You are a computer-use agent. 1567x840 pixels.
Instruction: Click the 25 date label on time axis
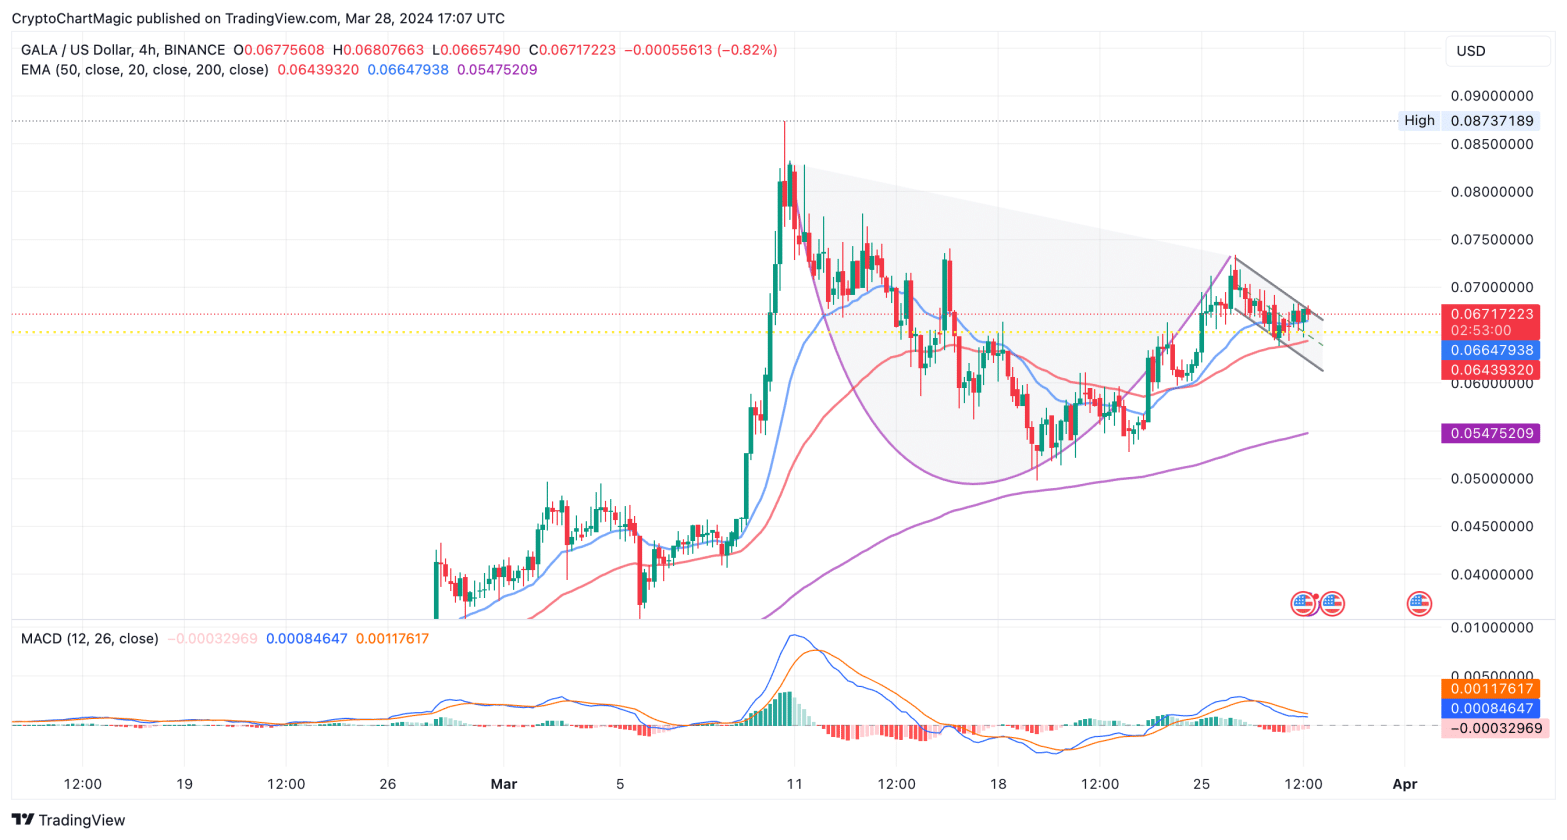[x=1202, y=784]
